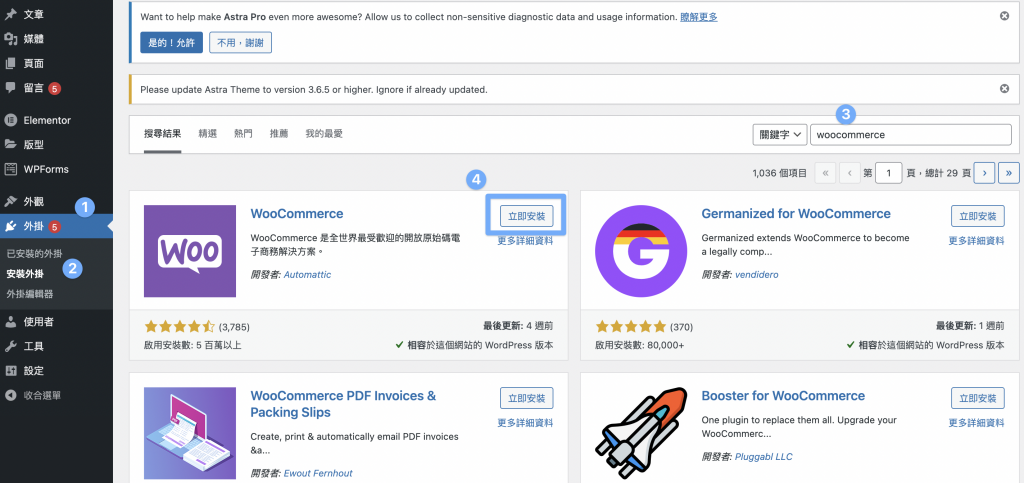Click the WooCommerce PDF Invoices & Packing Slips title
Viewport: 1024px width, 483px height.
point(344,404)
